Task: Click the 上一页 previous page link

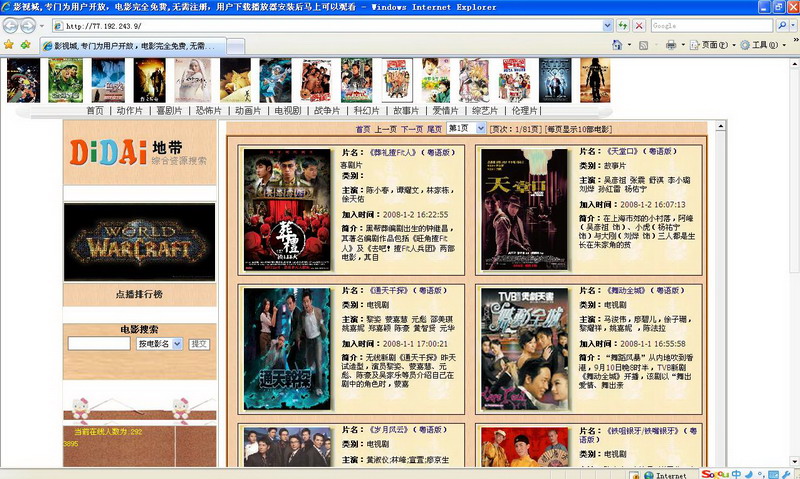Action: 385,129
